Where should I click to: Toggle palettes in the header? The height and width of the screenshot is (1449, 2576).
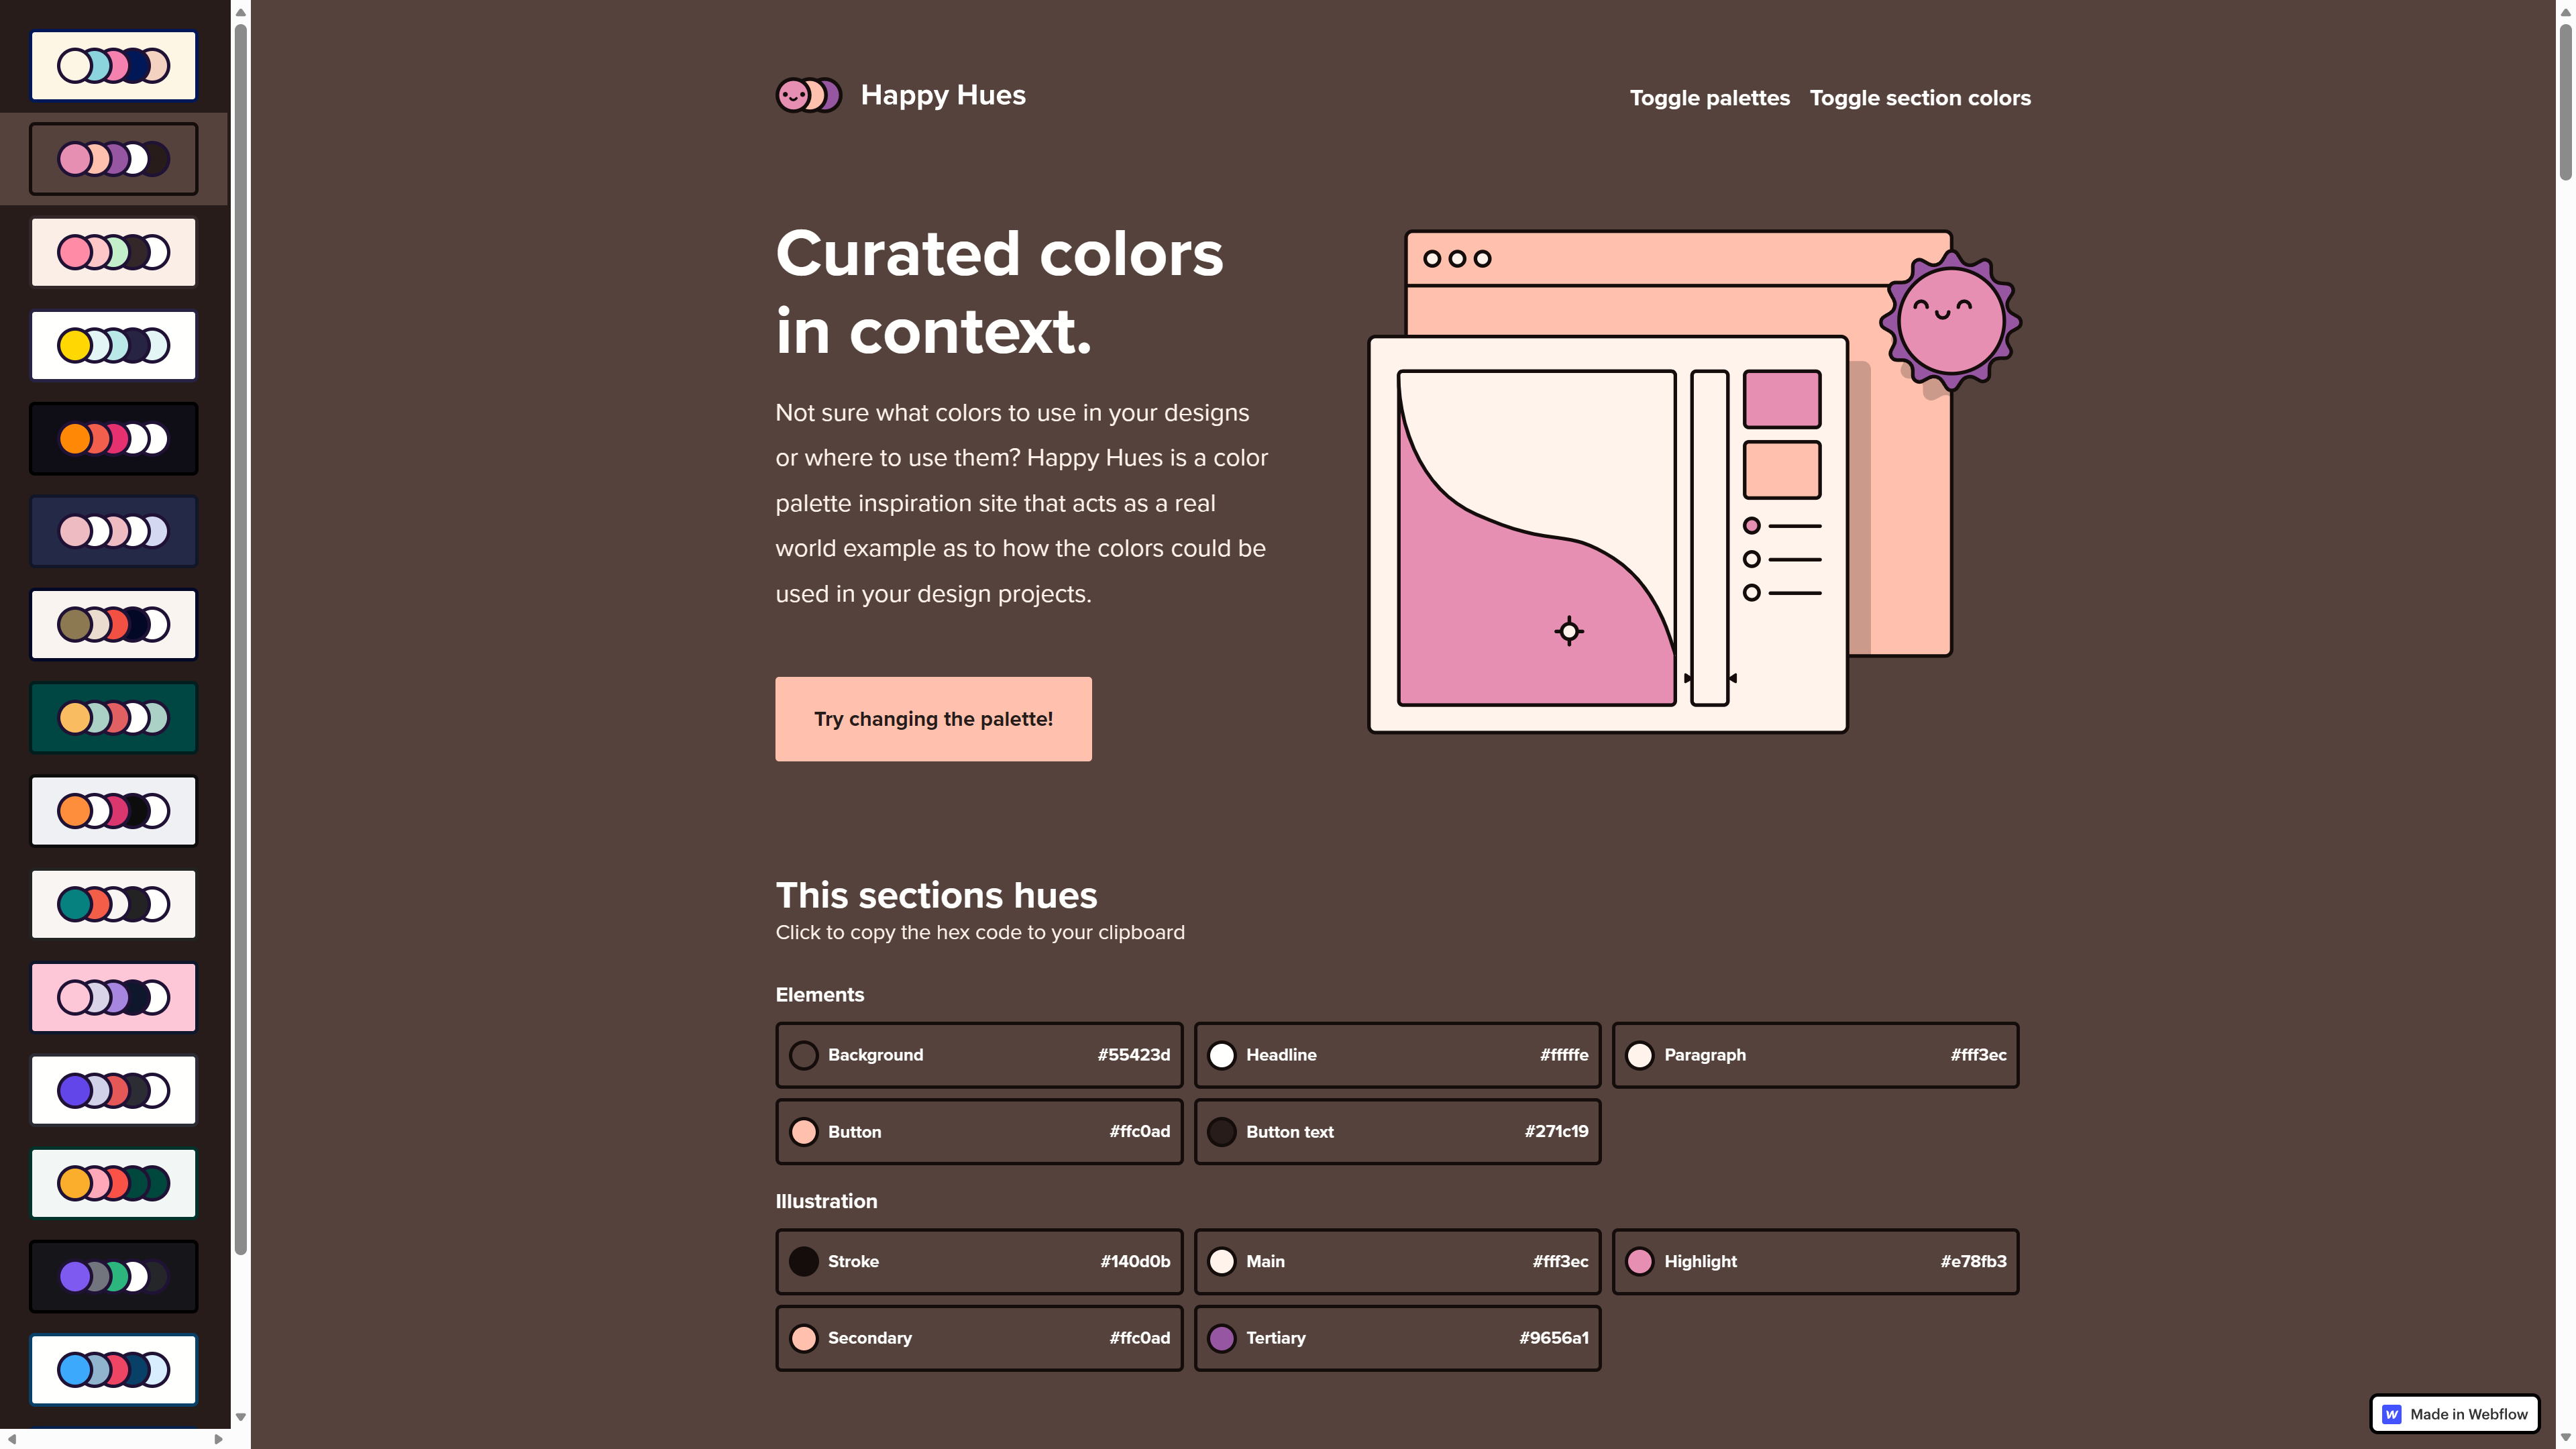point(1709,98)
